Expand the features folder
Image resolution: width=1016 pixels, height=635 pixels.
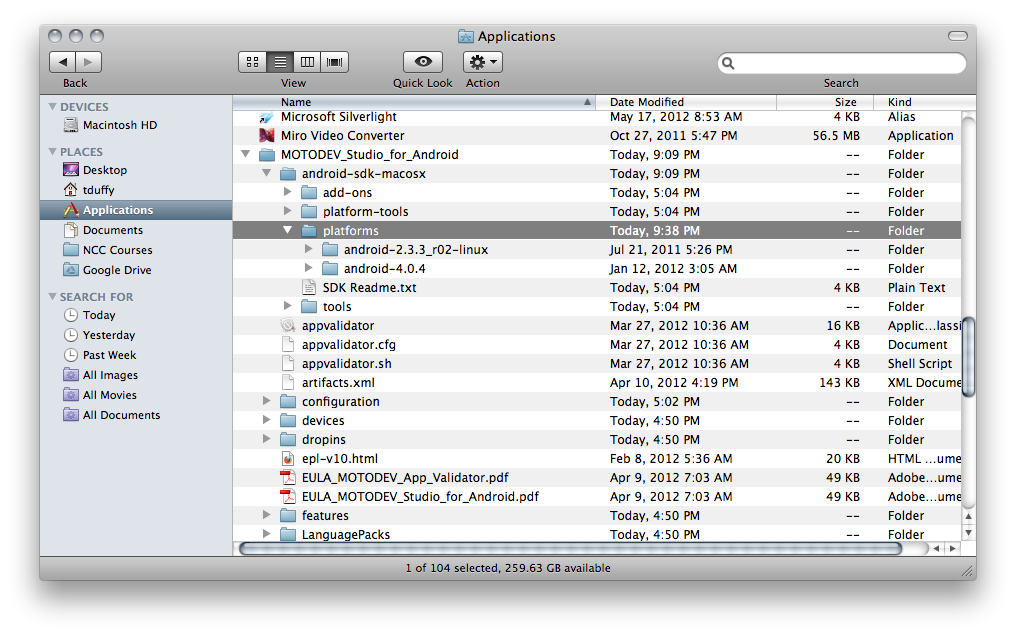[x=266, y=515]
